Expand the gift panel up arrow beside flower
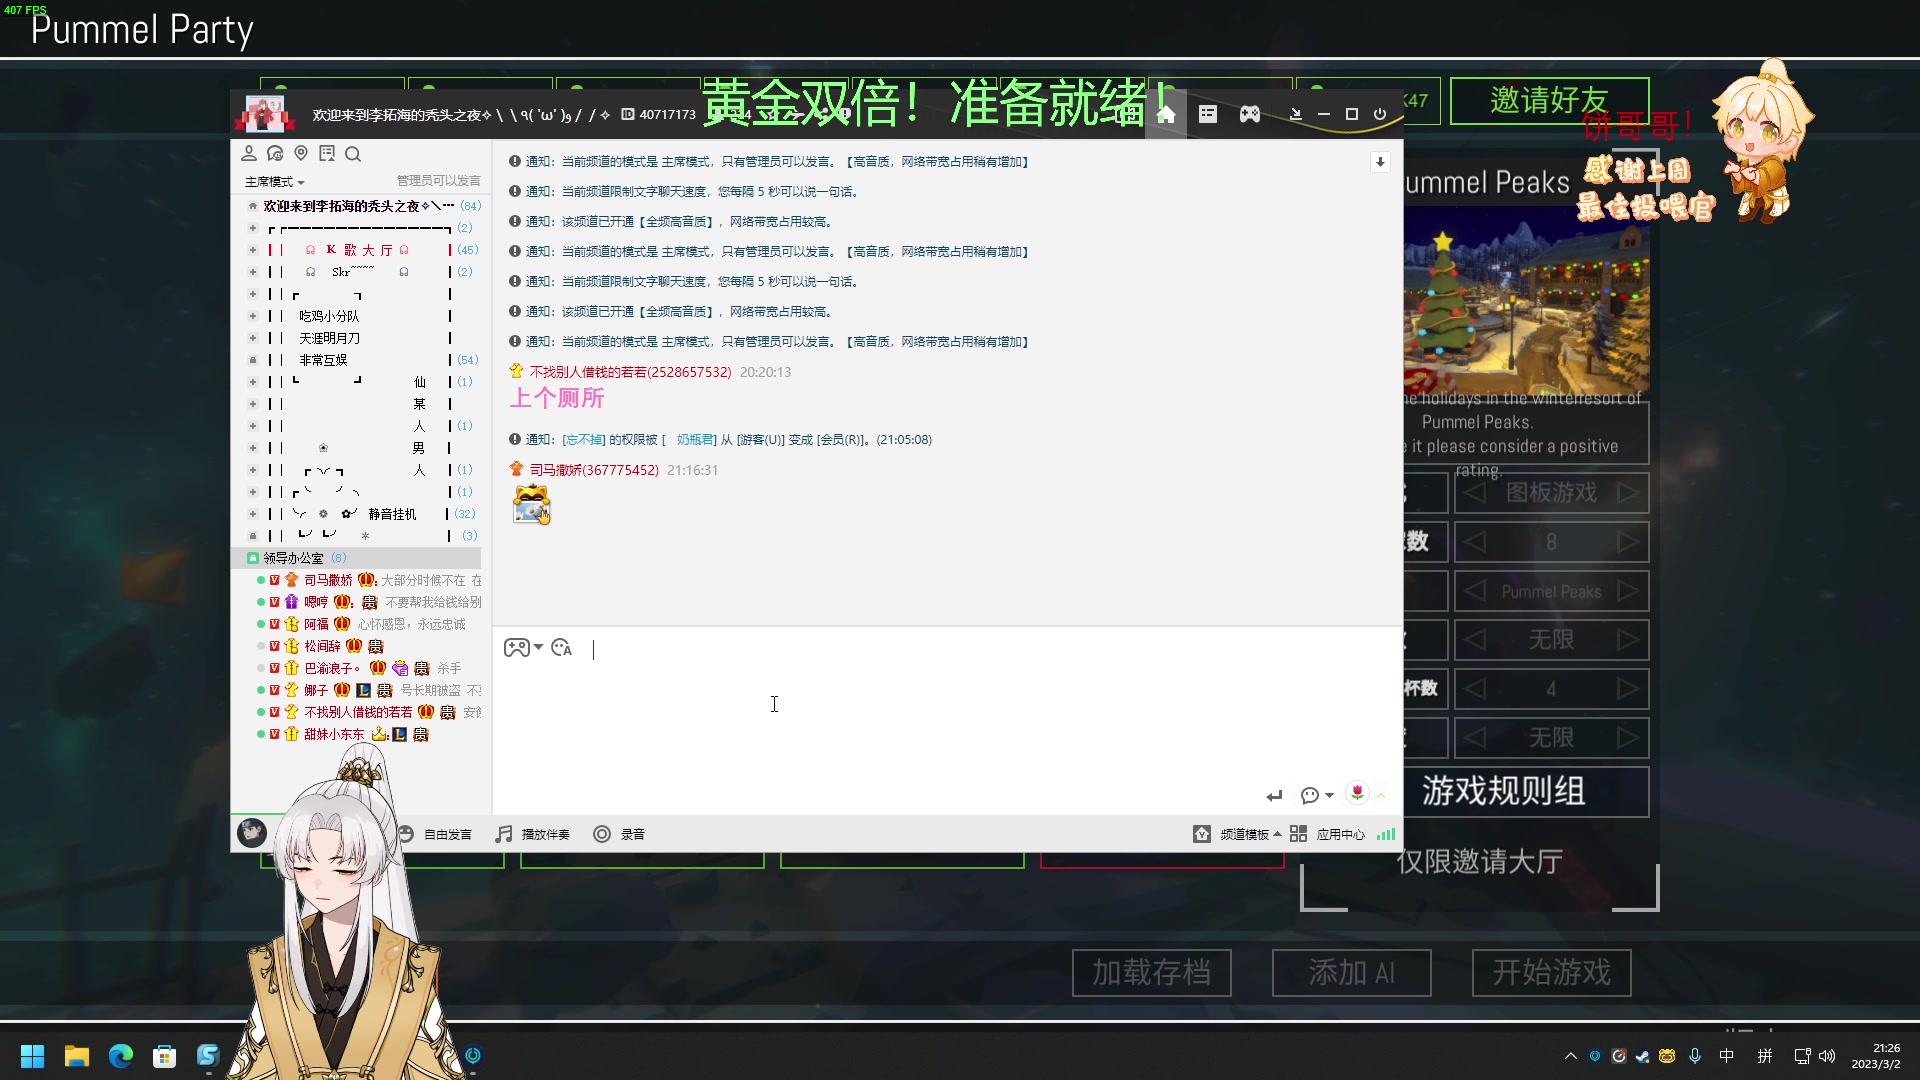This screenshot has width=1920, height=1080. (1381, 796)
